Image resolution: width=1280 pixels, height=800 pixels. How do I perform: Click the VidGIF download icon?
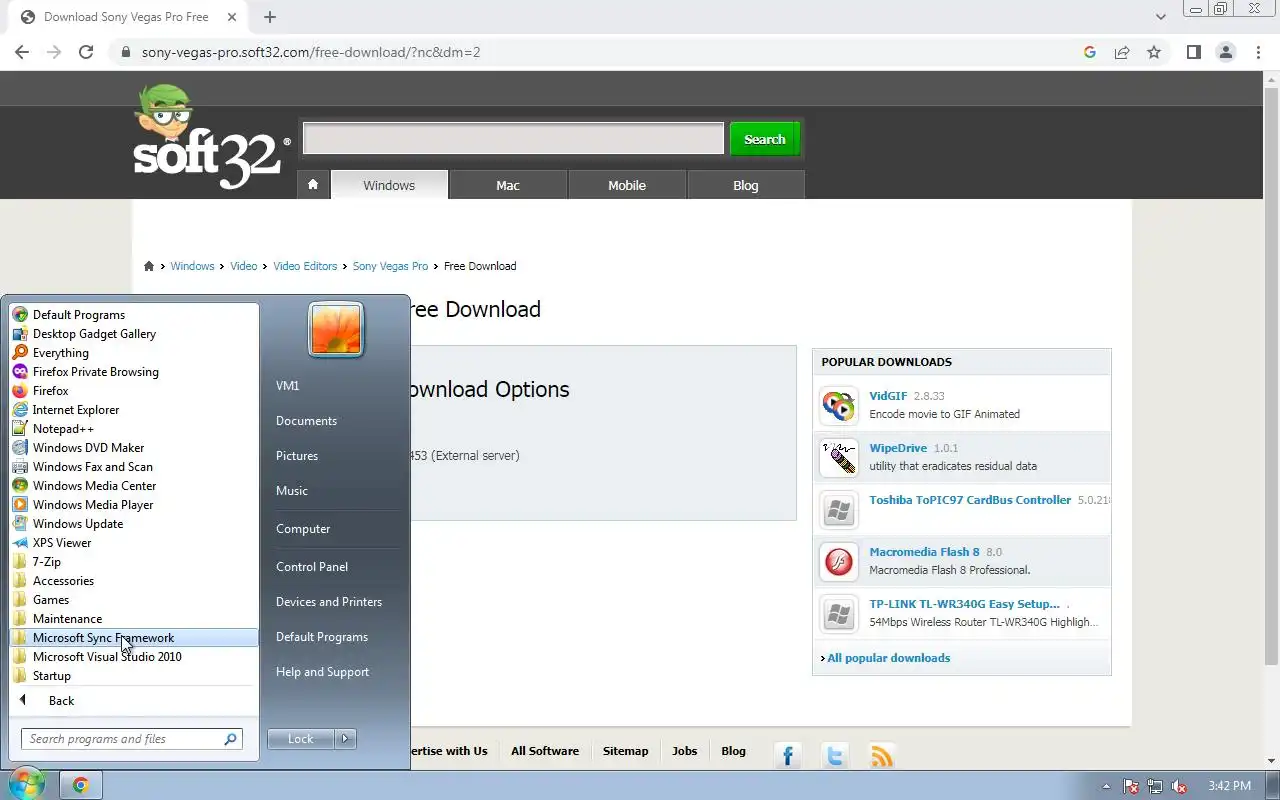coord(839,405)
